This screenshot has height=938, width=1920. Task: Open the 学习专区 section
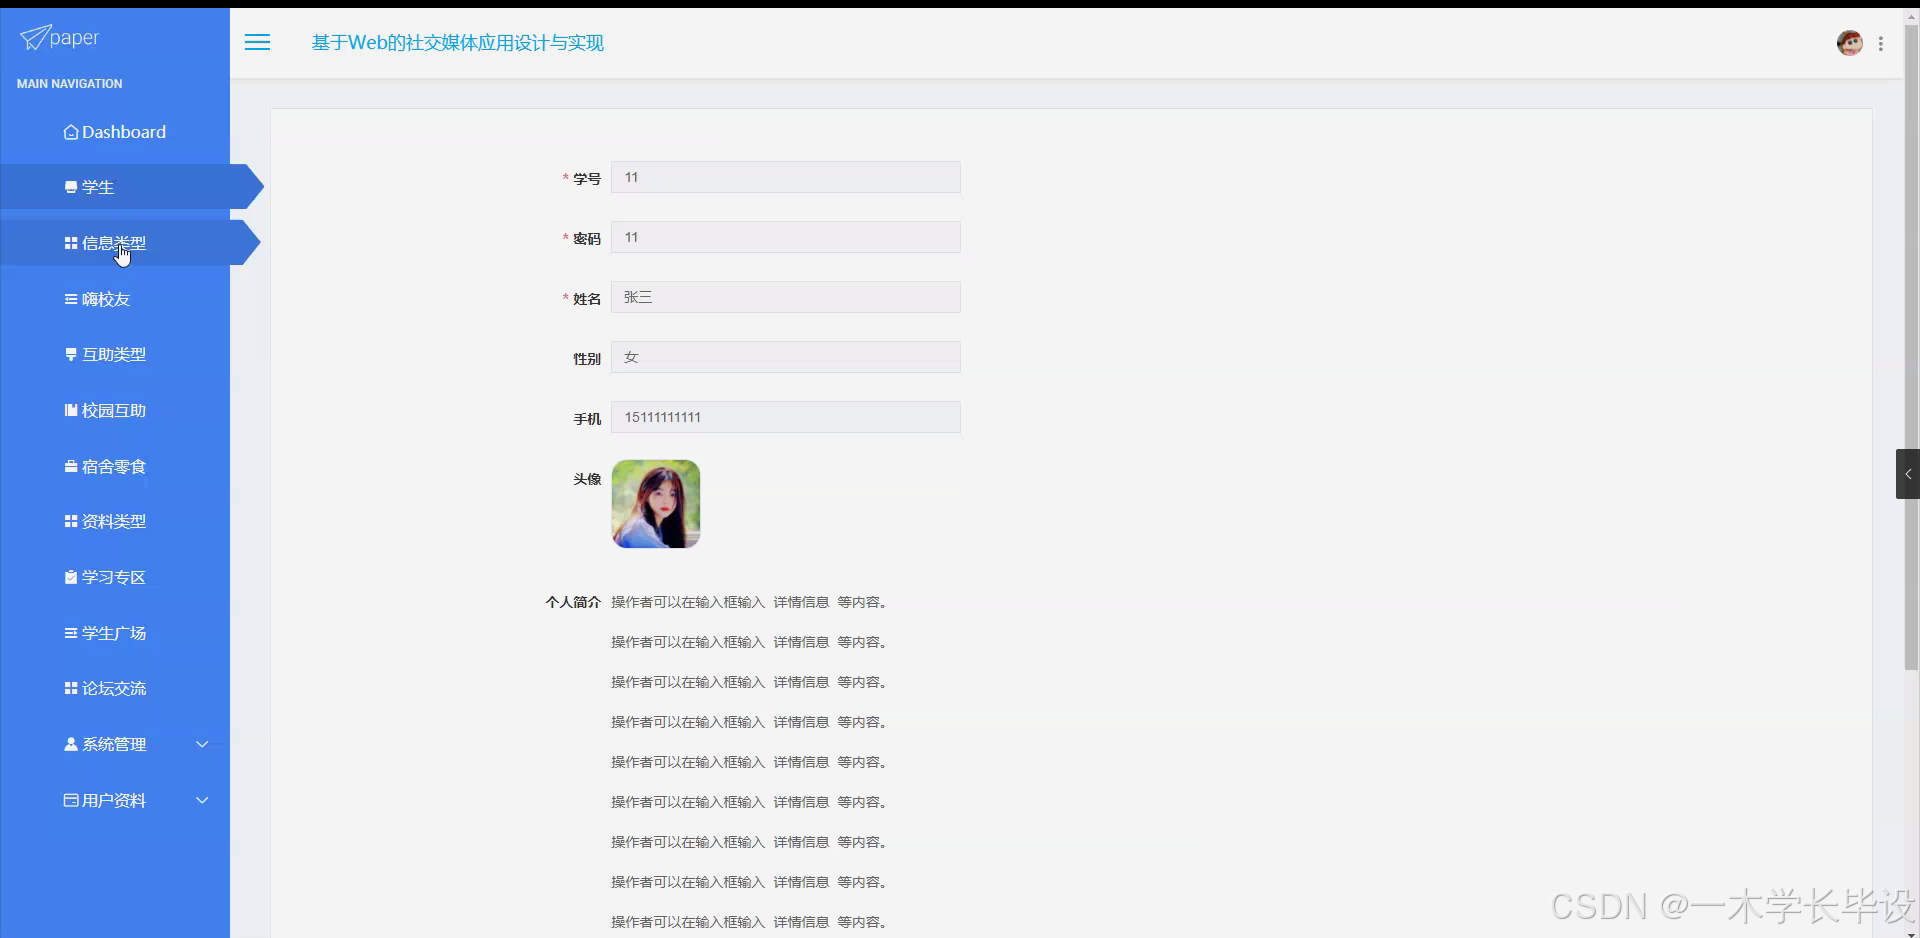[113, 576]
